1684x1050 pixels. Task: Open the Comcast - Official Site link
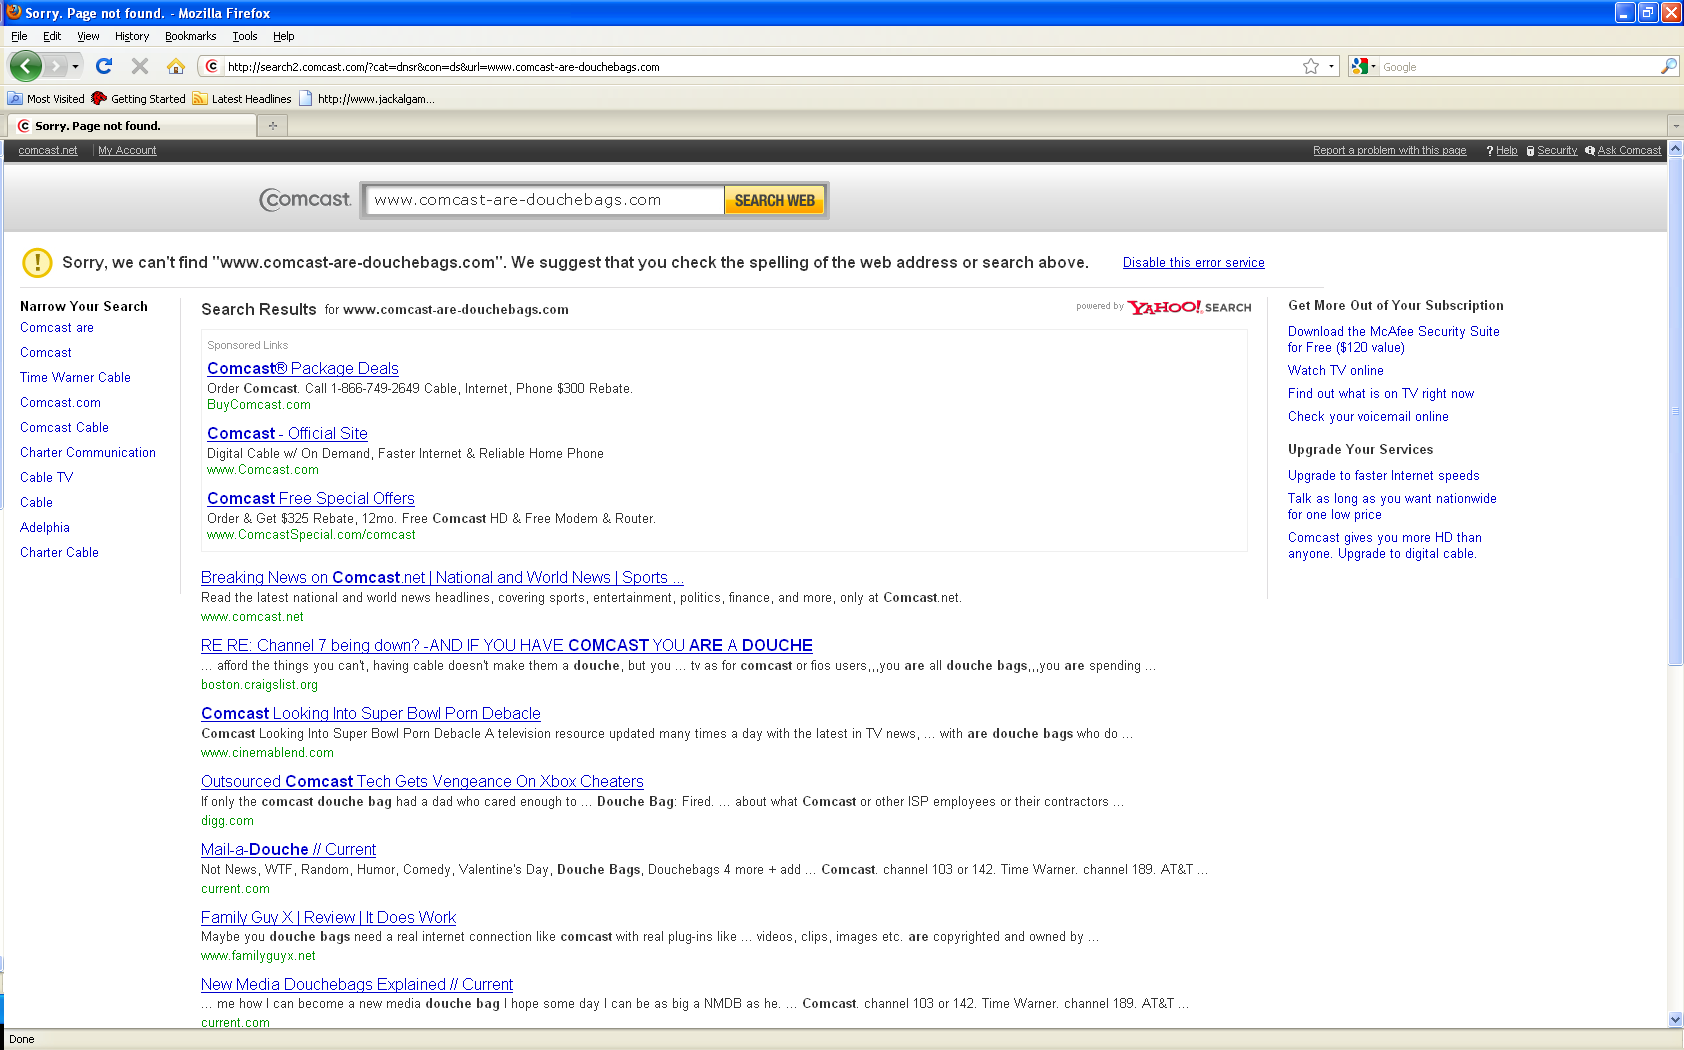point(287,433)
